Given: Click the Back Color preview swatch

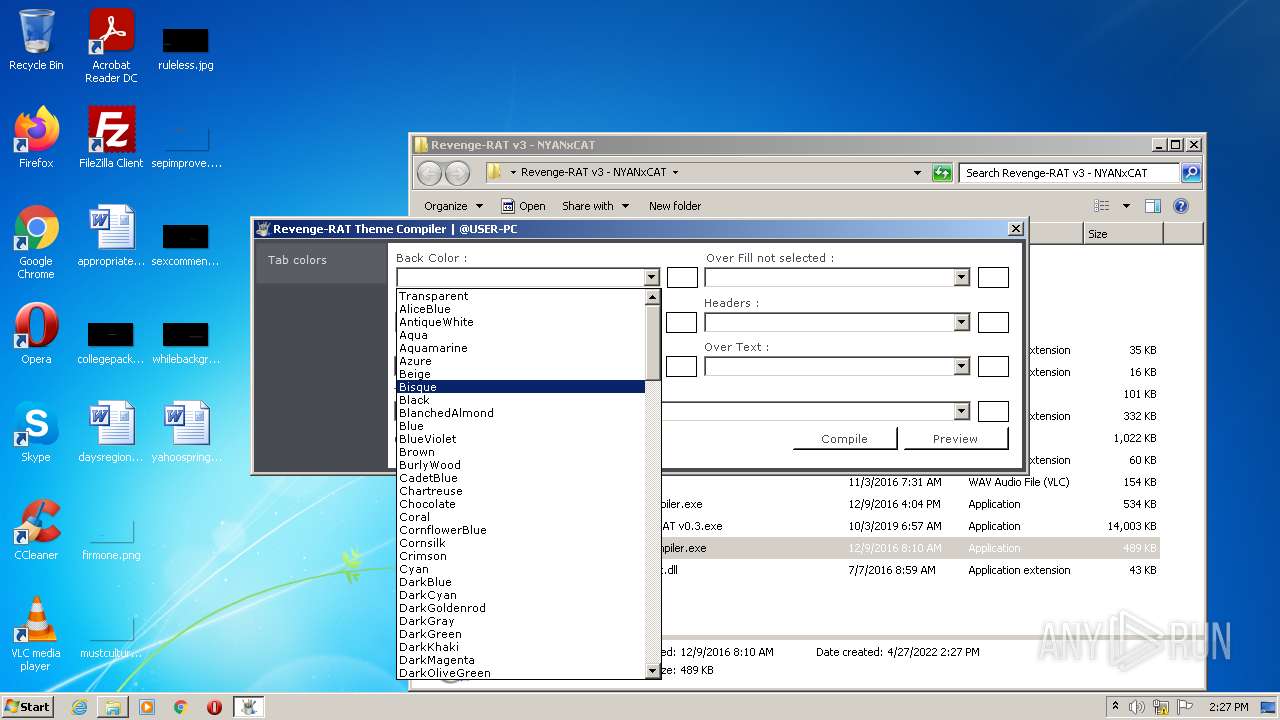Looking at the screenshot, I should [x=682, y=278].
